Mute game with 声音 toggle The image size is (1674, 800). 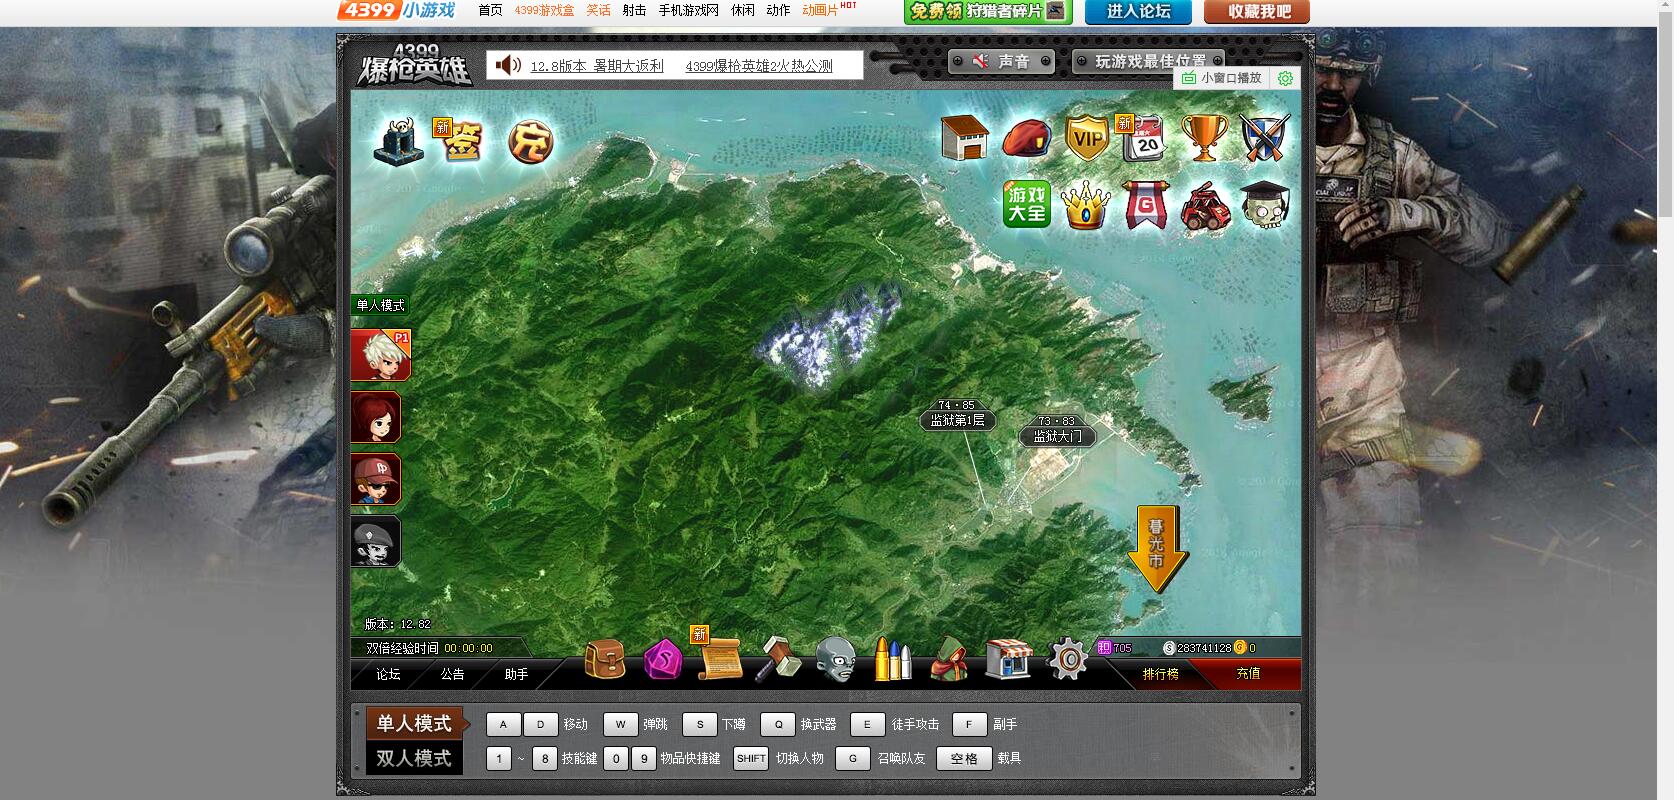click(x=1001, y=62)
